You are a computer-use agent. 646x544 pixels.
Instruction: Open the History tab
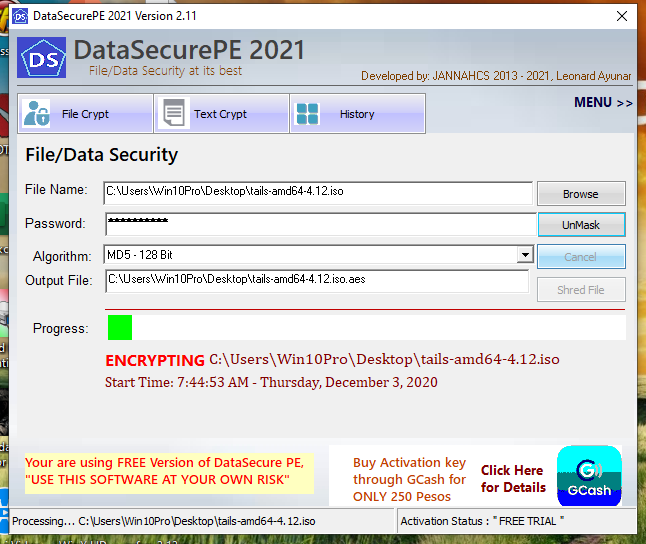(x=356, y=114)
